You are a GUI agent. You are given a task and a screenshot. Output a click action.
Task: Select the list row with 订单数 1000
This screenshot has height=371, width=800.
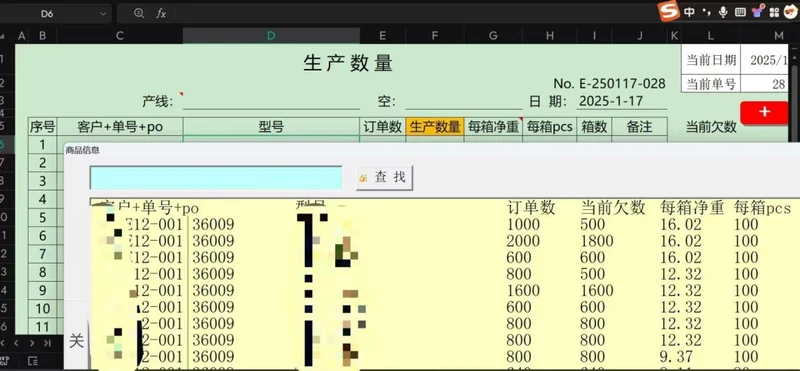tap(445, 224)
